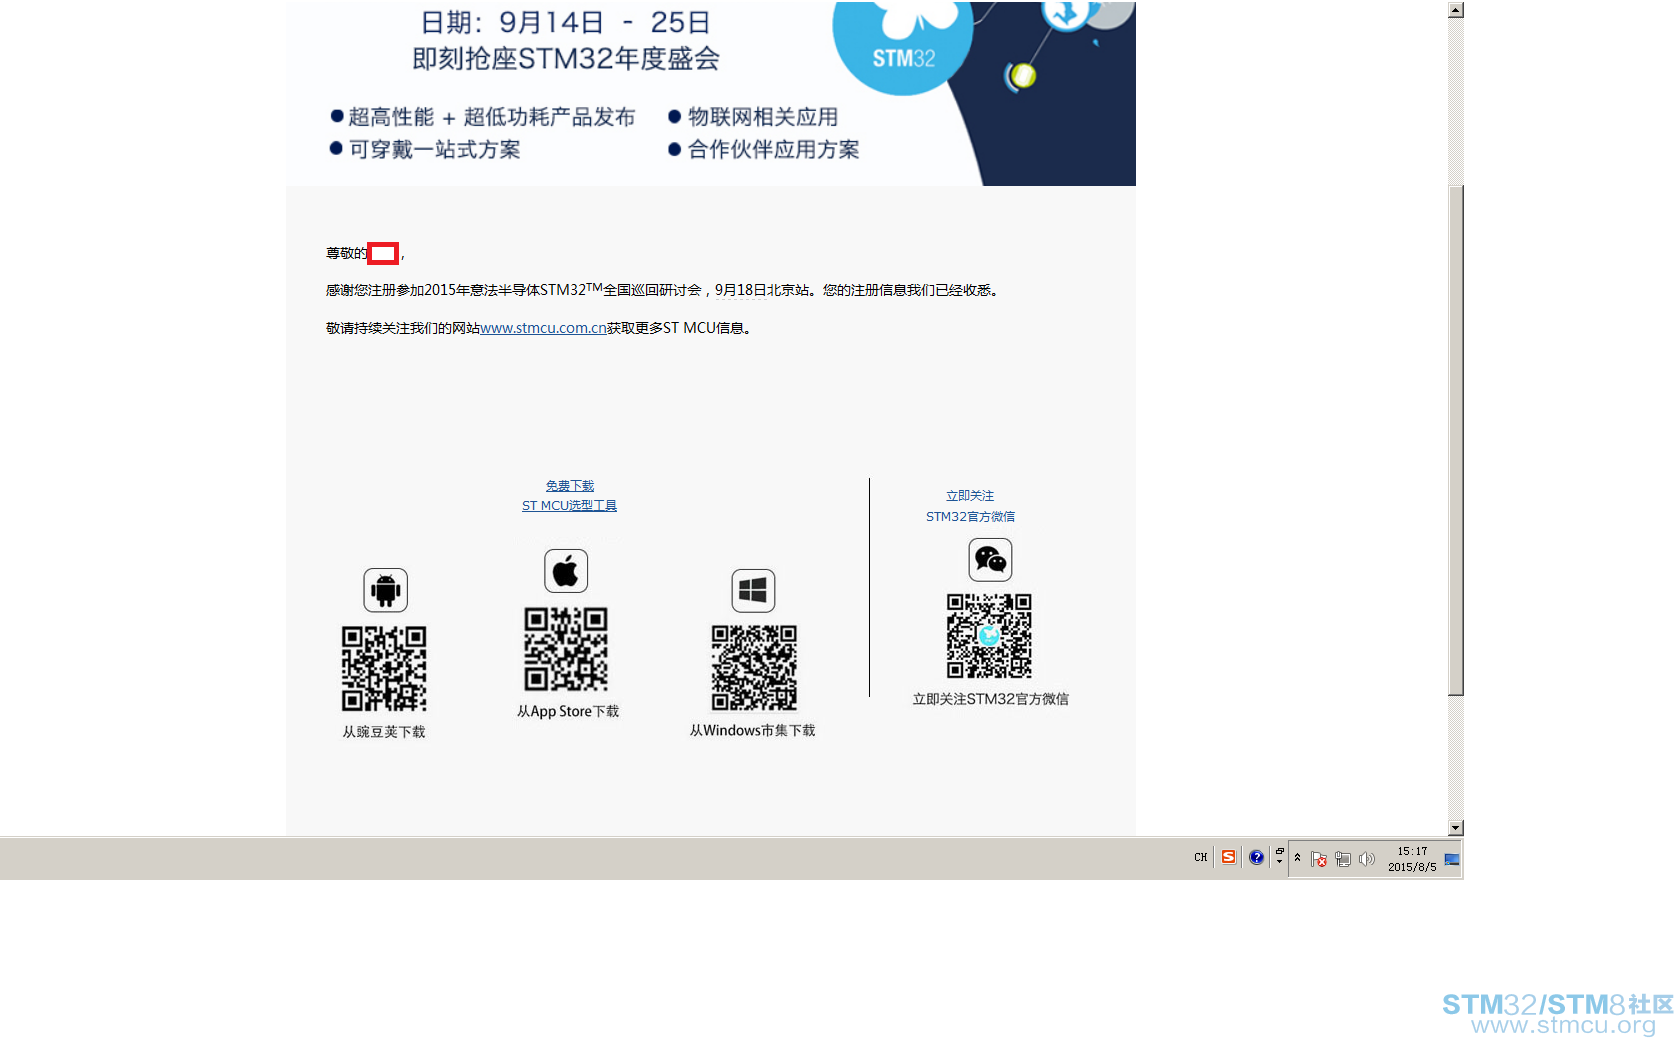Click the 立即关注 link
Image resolution: width=1680 pixels, height=1050 pixels.
click(970, 496)
